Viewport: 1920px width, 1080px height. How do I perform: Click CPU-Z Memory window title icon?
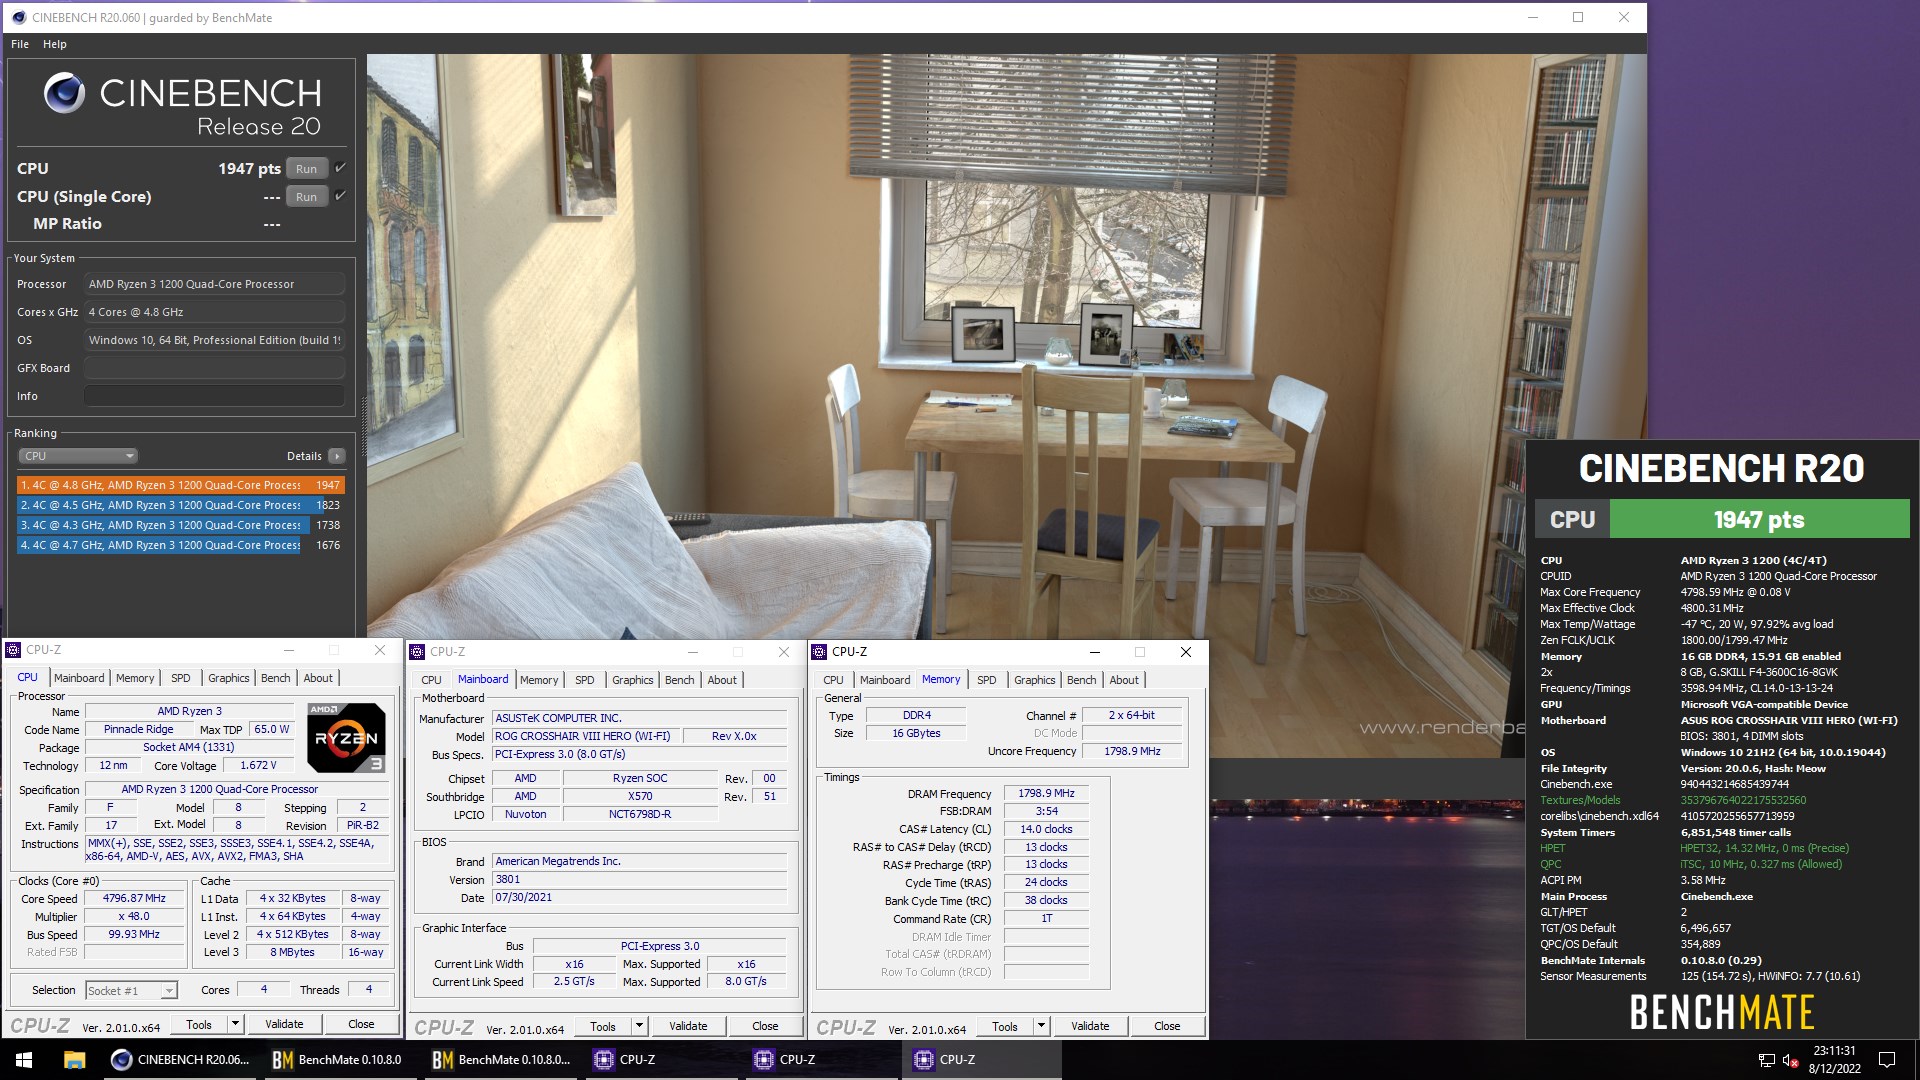[x=819, y=652]
